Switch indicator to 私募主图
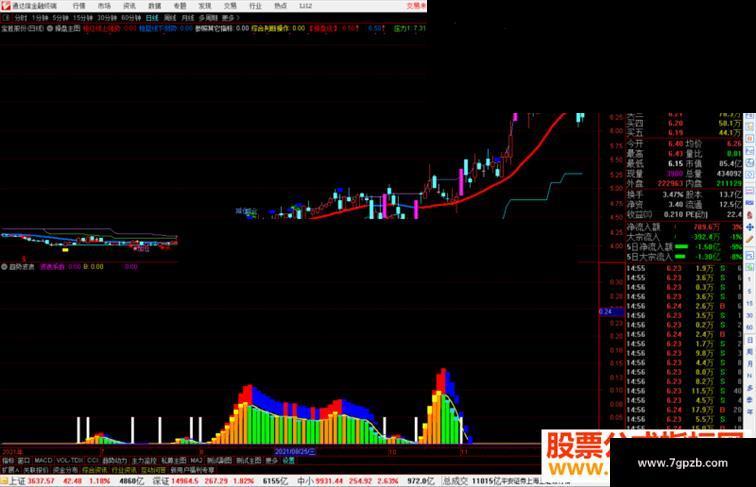This screenshot has width=756, height=487. click(x=173, y=461)
